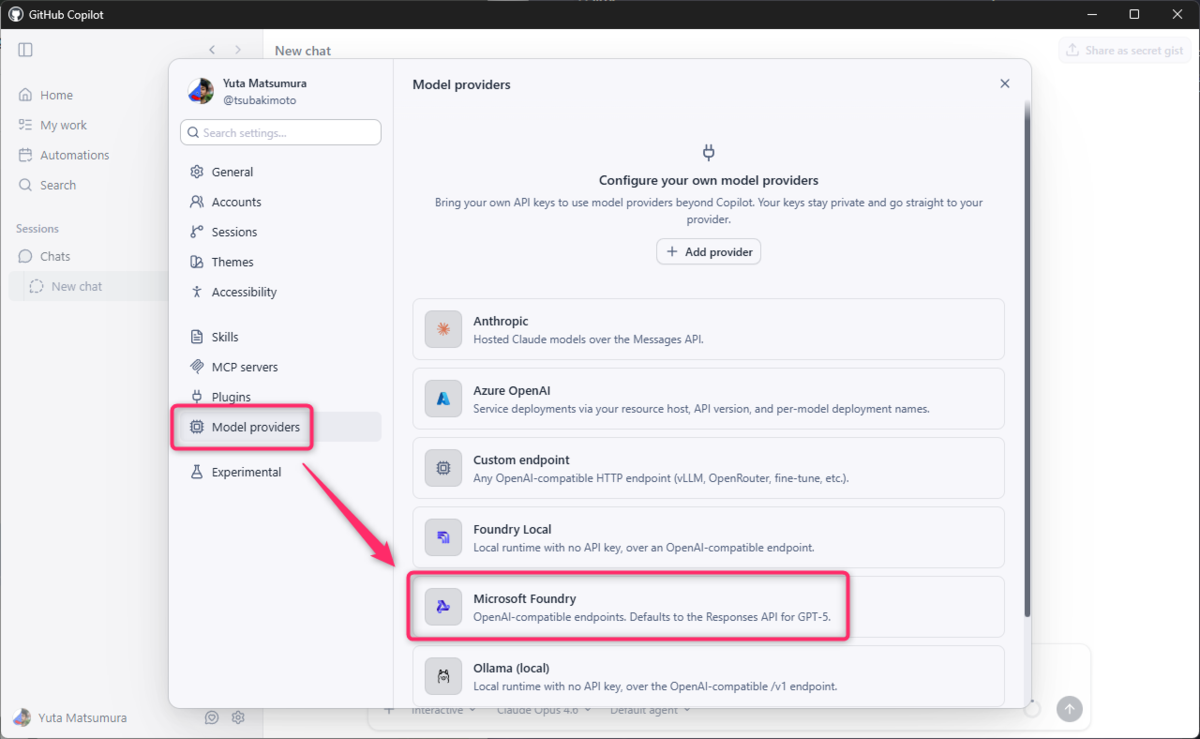Open Themes settings

coord(281,262)
